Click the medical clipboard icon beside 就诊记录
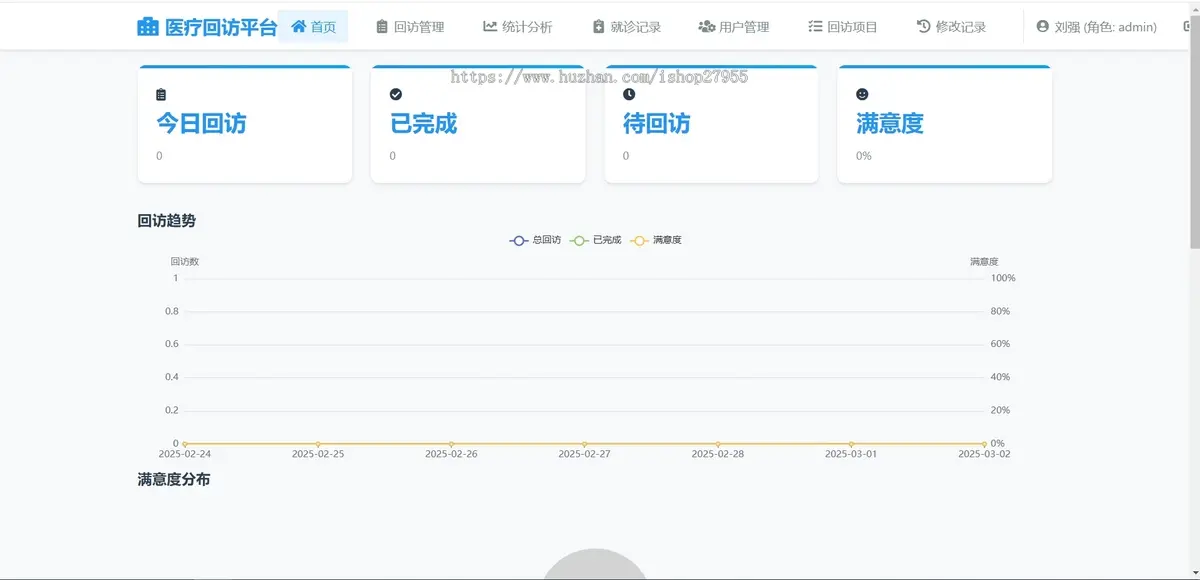 point(598,27)
